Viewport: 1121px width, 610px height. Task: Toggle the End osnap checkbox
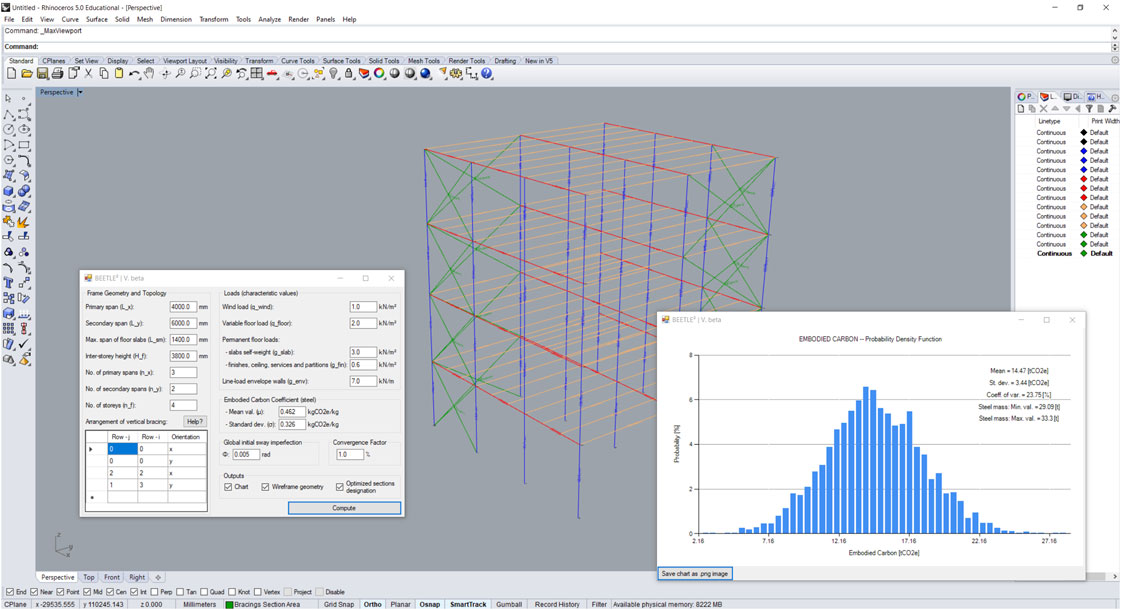click(10, 592)
